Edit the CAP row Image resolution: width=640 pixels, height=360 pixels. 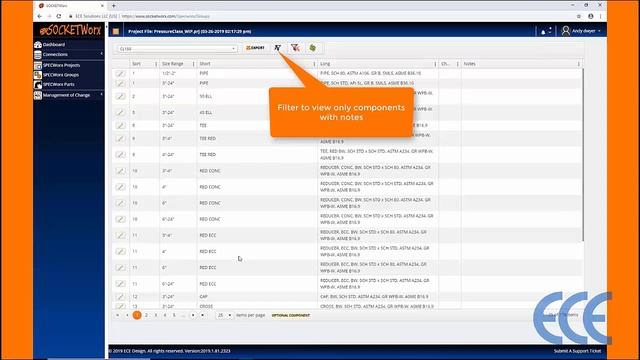(x=120, y=297)
